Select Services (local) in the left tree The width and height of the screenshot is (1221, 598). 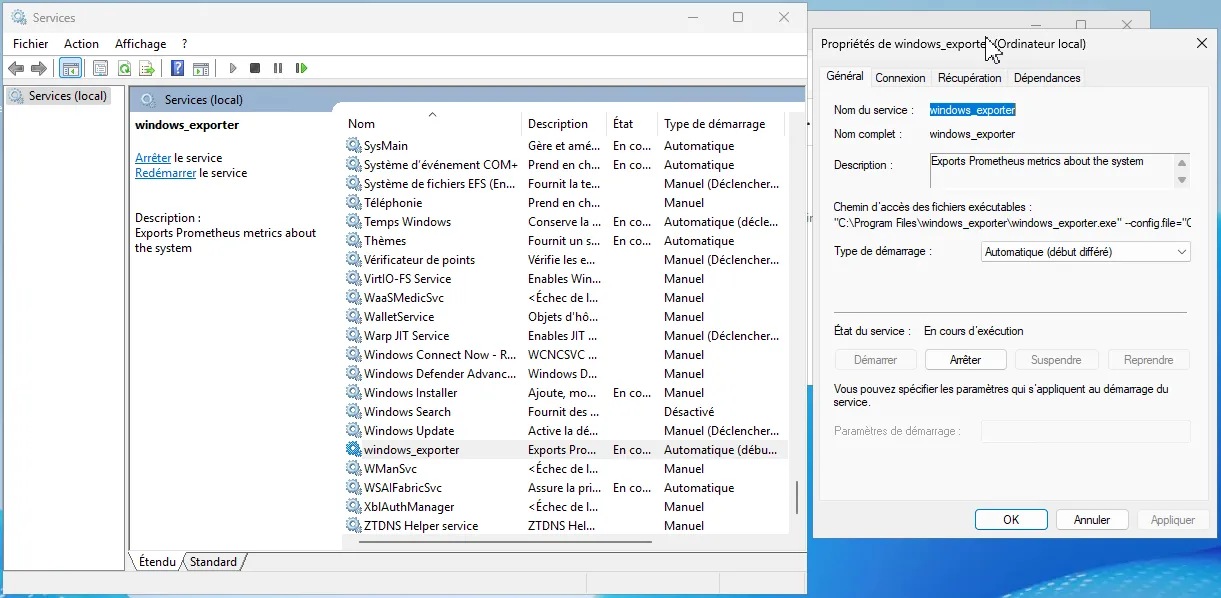pos(67,96)
